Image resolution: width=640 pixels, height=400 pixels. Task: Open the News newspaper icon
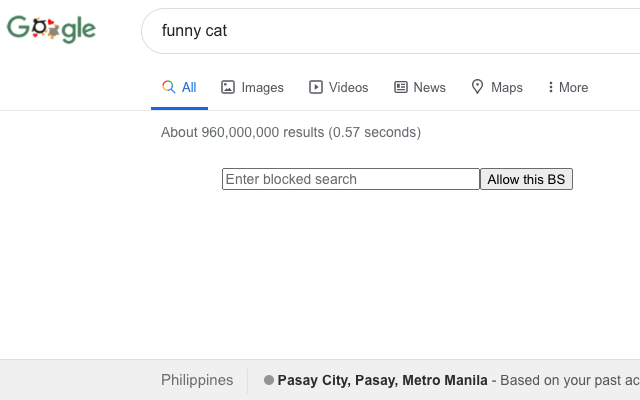point(400,87)
